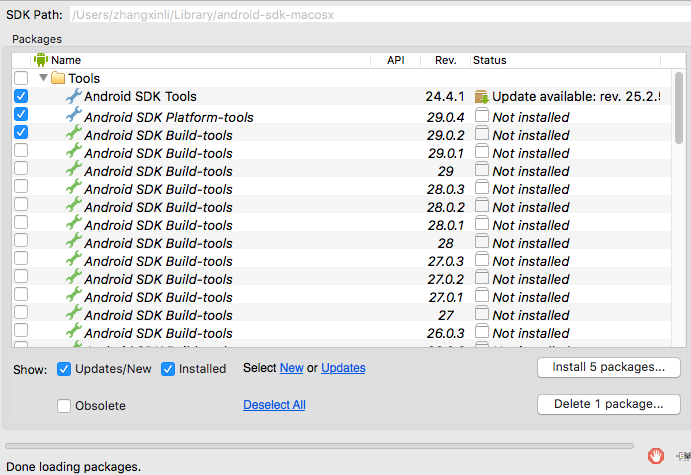Image resolution: width=691 pixels, height=475 pixels.
Task: Click the update available status icon
Action: coord(482,97)
